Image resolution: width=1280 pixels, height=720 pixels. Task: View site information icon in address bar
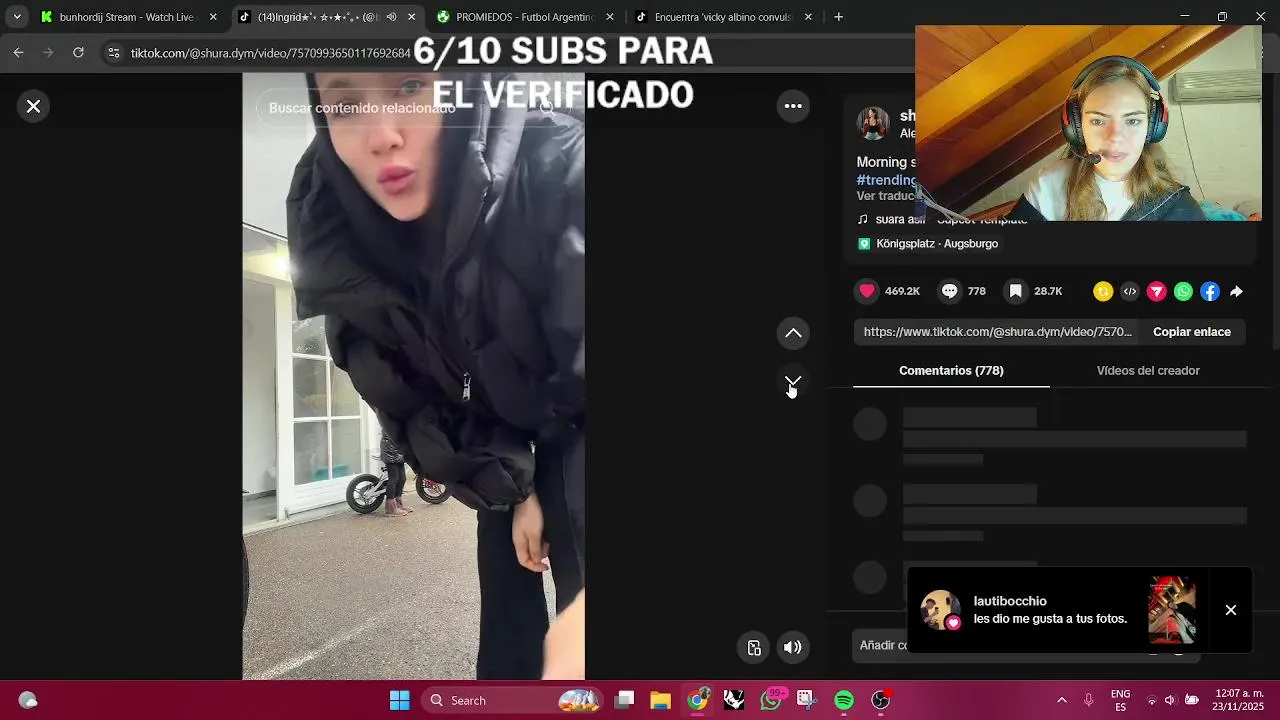pos(114,52)
